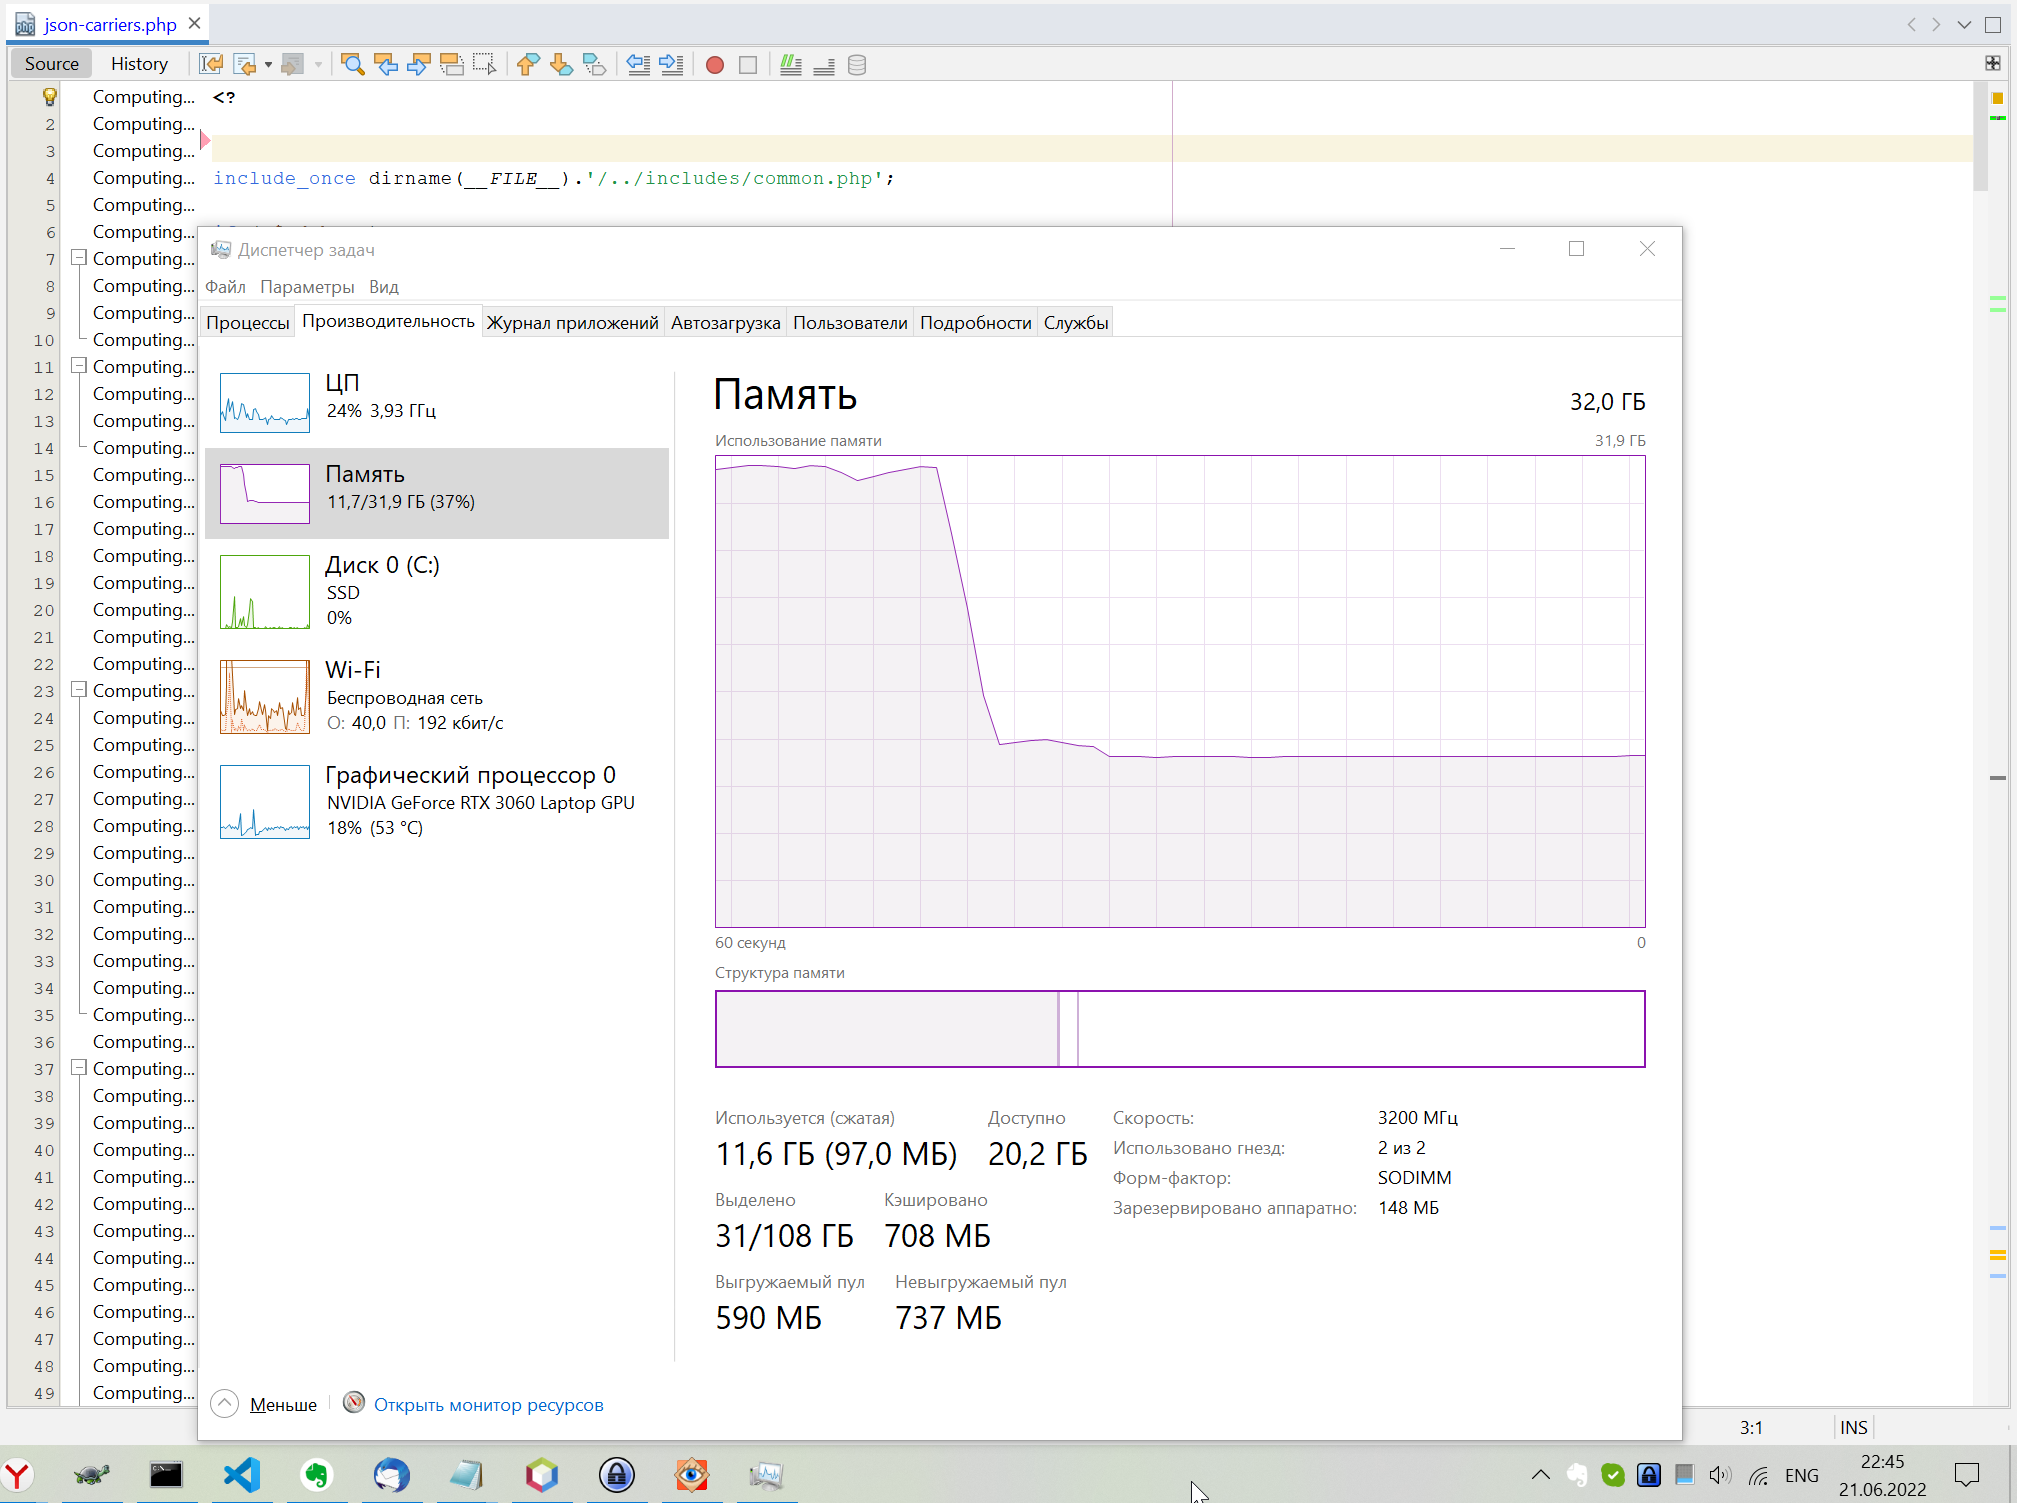Collapse the code fold at line 7
The height and width of the screenshot is (1503, 2017).
78,258
